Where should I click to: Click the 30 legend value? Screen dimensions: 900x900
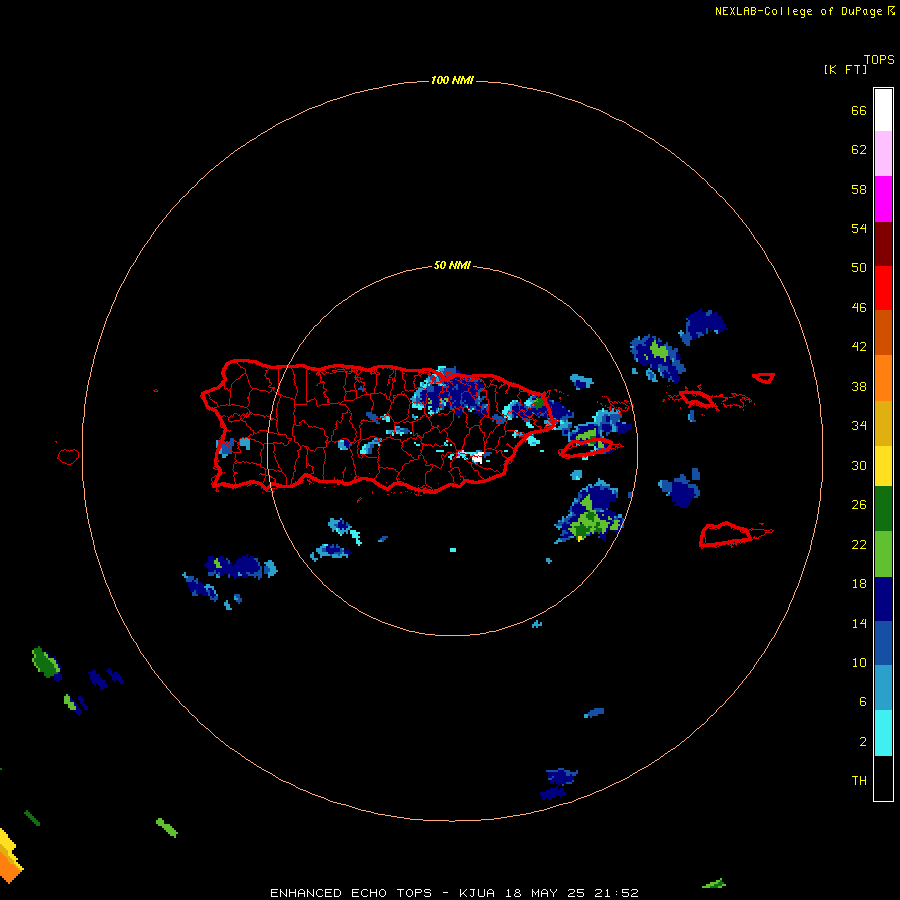tap(859, 465)
